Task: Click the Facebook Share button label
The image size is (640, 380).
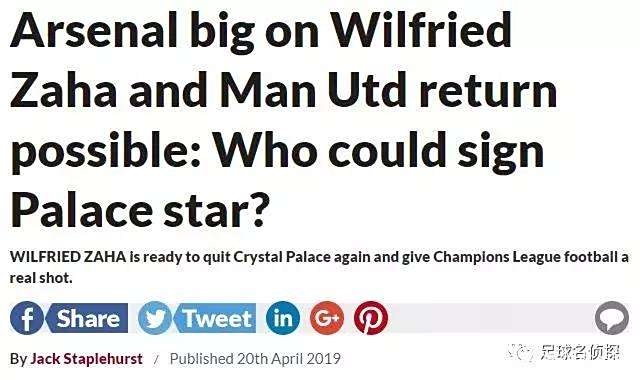Action: click(x=87, y=318)
